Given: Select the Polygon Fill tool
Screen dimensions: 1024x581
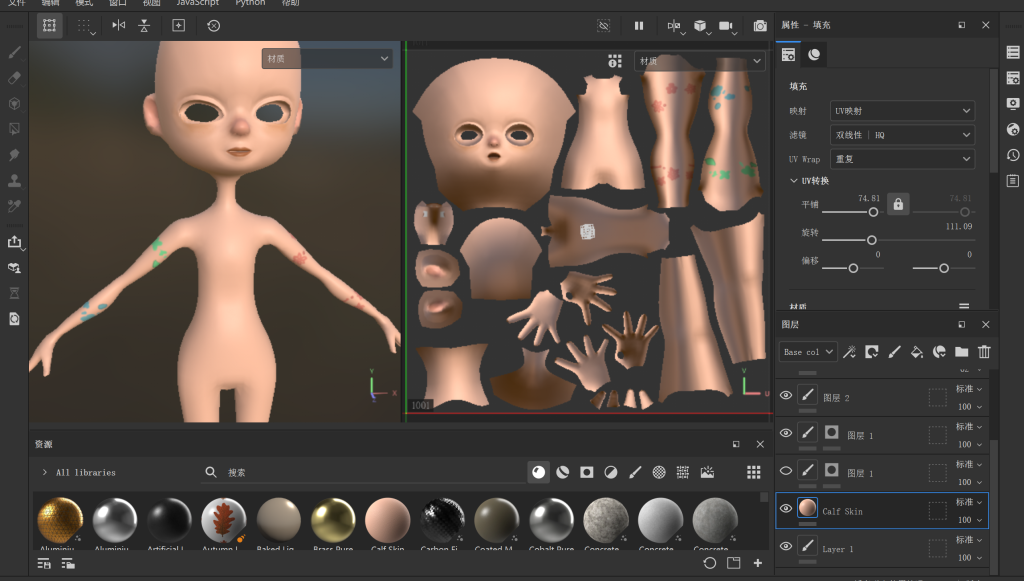Looking at the screenshot, I should [14, 129].
